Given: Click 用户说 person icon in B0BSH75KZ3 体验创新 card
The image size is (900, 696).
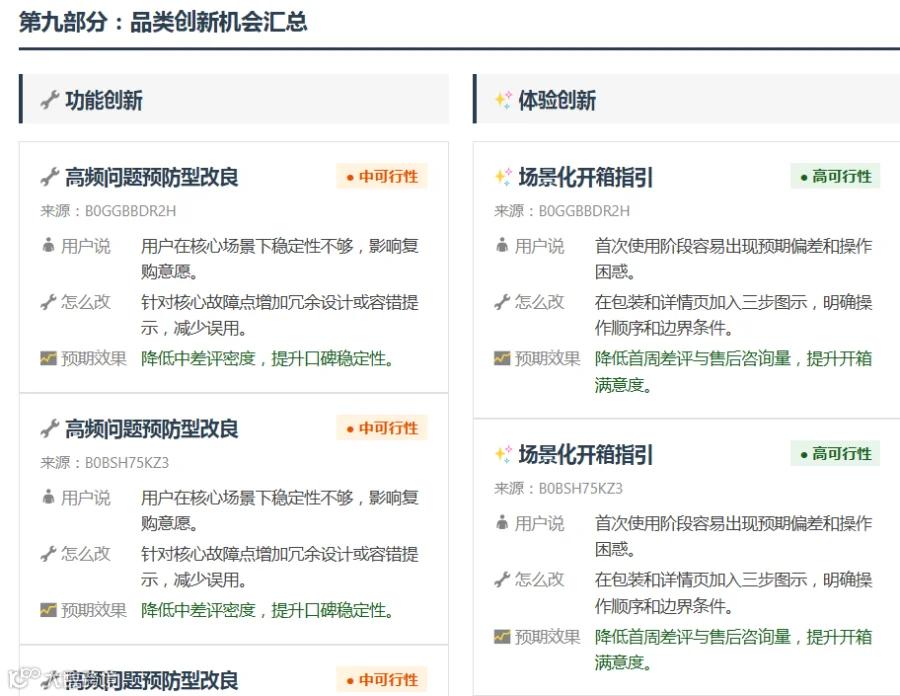Looking at the screenshot, I should pyautogui.click(x=502, y=523).
